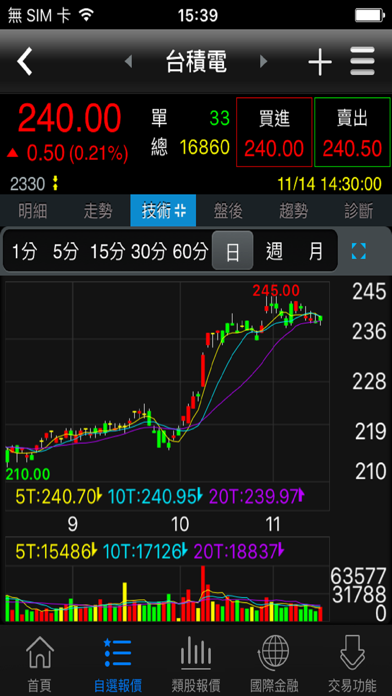Tap the 總 16860 total volume
Screen dimensions: 392x696
(x=190, y=147)
